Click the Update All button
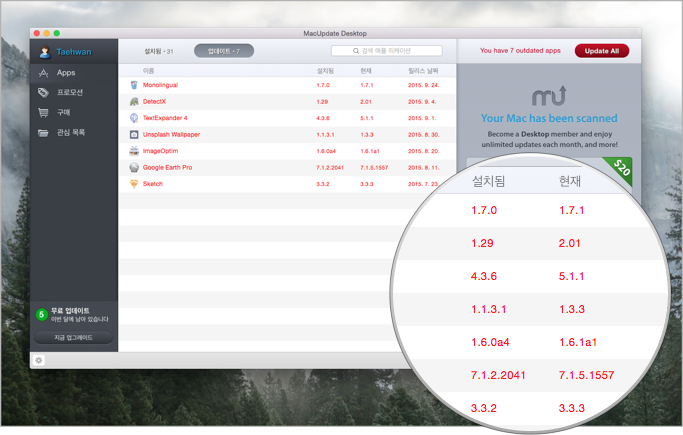This screenshot has height=435, width=683. point(602,51)
